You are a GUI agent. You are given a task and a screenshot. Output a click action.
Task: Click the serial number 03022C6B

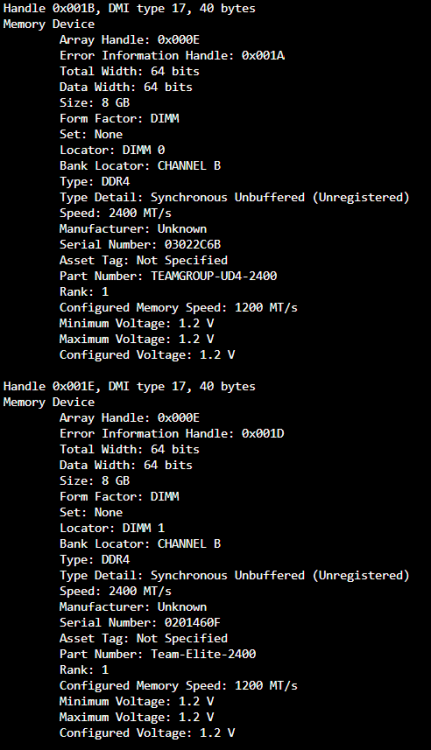point(192,244)
